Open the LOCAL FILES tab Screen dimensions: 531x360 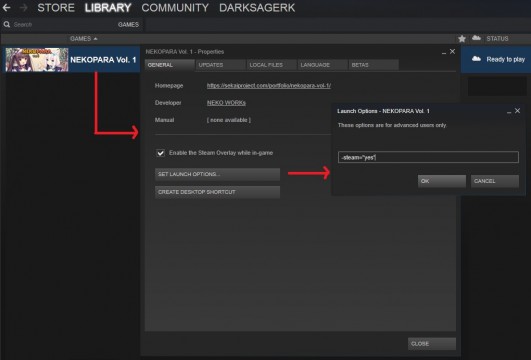point(272,65)
